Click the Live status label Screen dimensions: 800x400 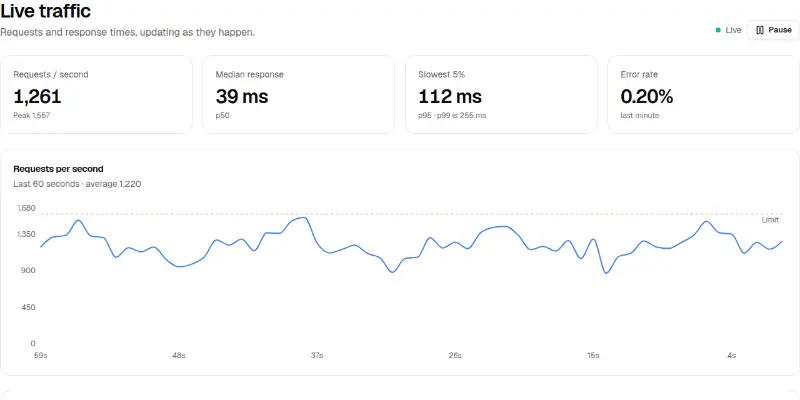click(x=733, y=30)
